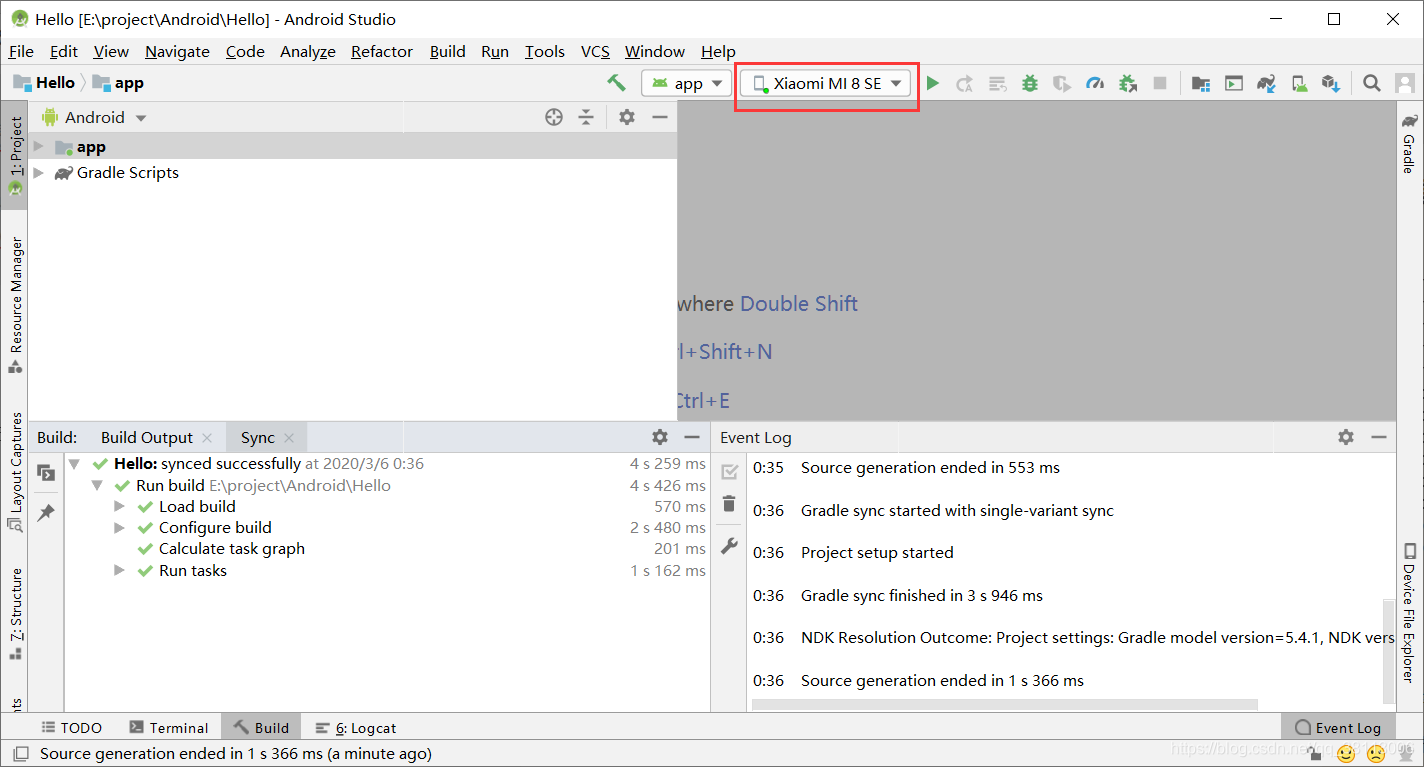Viewport: 1424px width, 767px height.
Task: Expand the app module tree node
Action: [39, 147]
